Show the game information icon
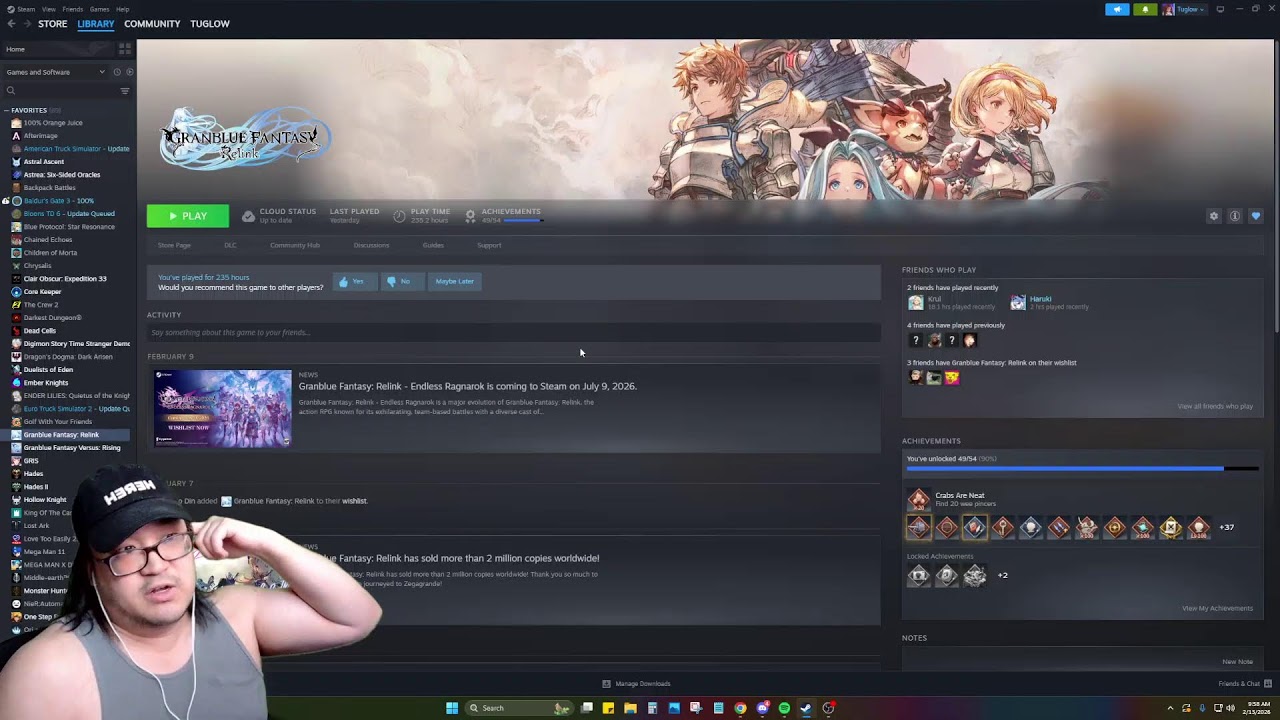 [x=1235, y=216]
